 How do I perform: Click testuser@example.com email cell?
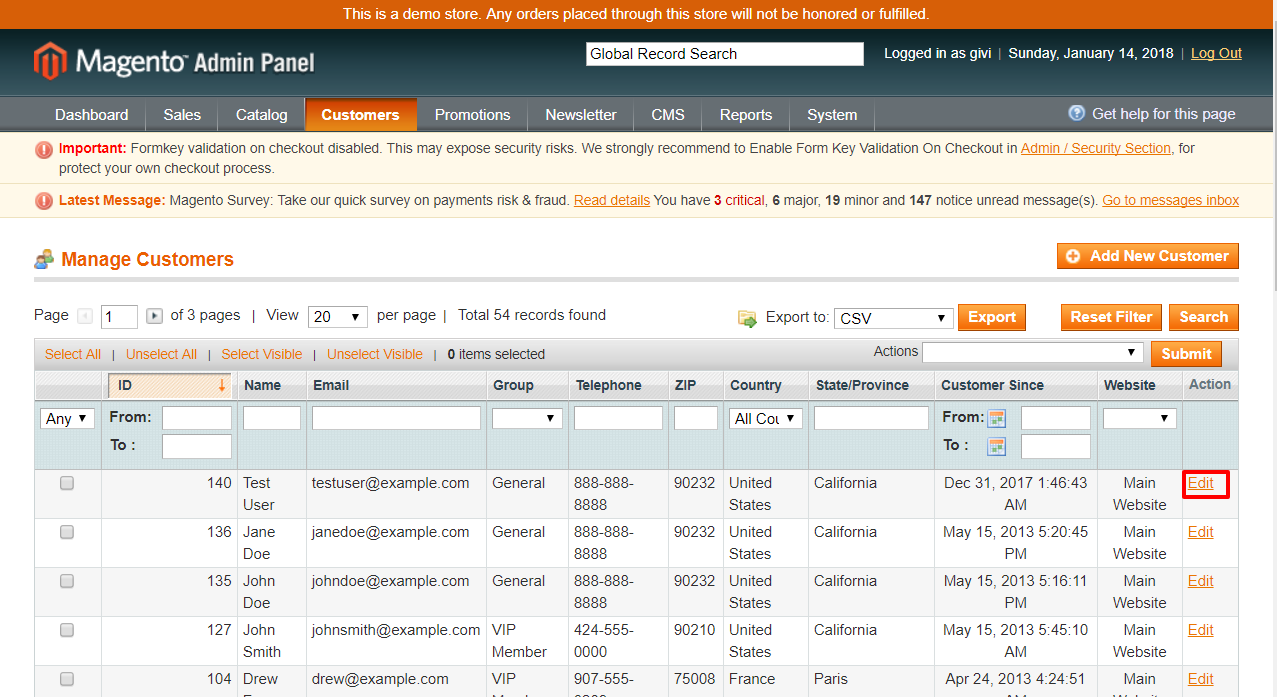391,483
